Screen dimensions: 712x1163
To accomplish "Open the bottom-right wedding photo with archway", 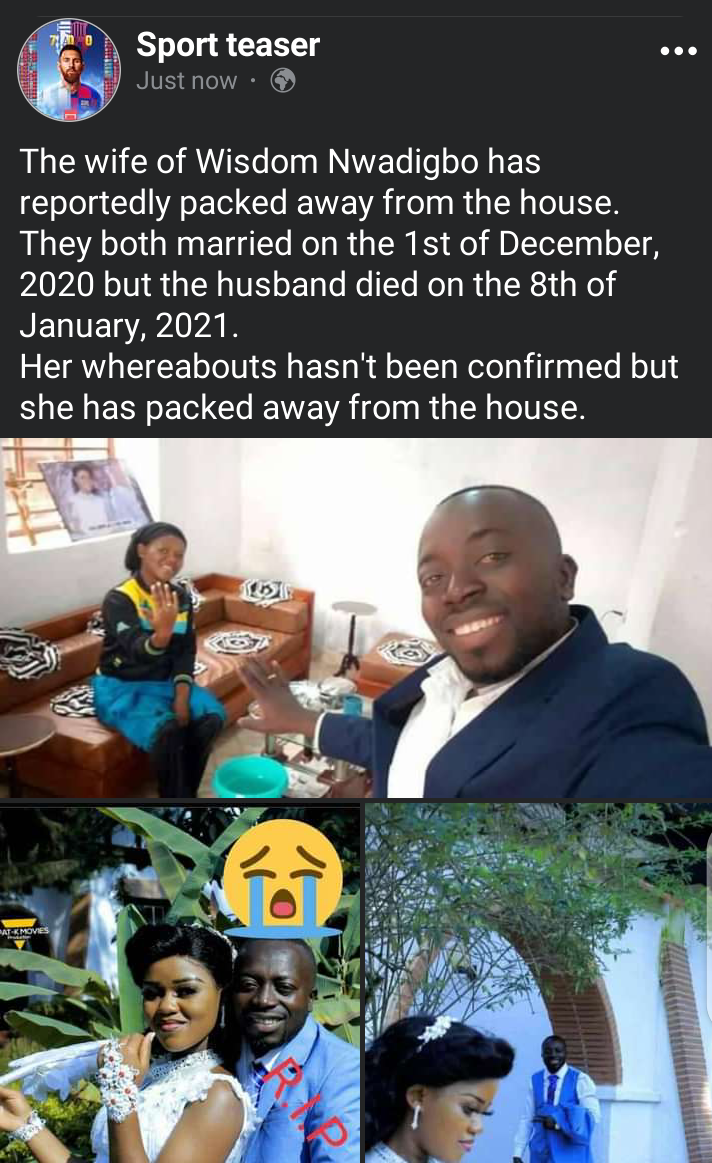I will 538,984.
